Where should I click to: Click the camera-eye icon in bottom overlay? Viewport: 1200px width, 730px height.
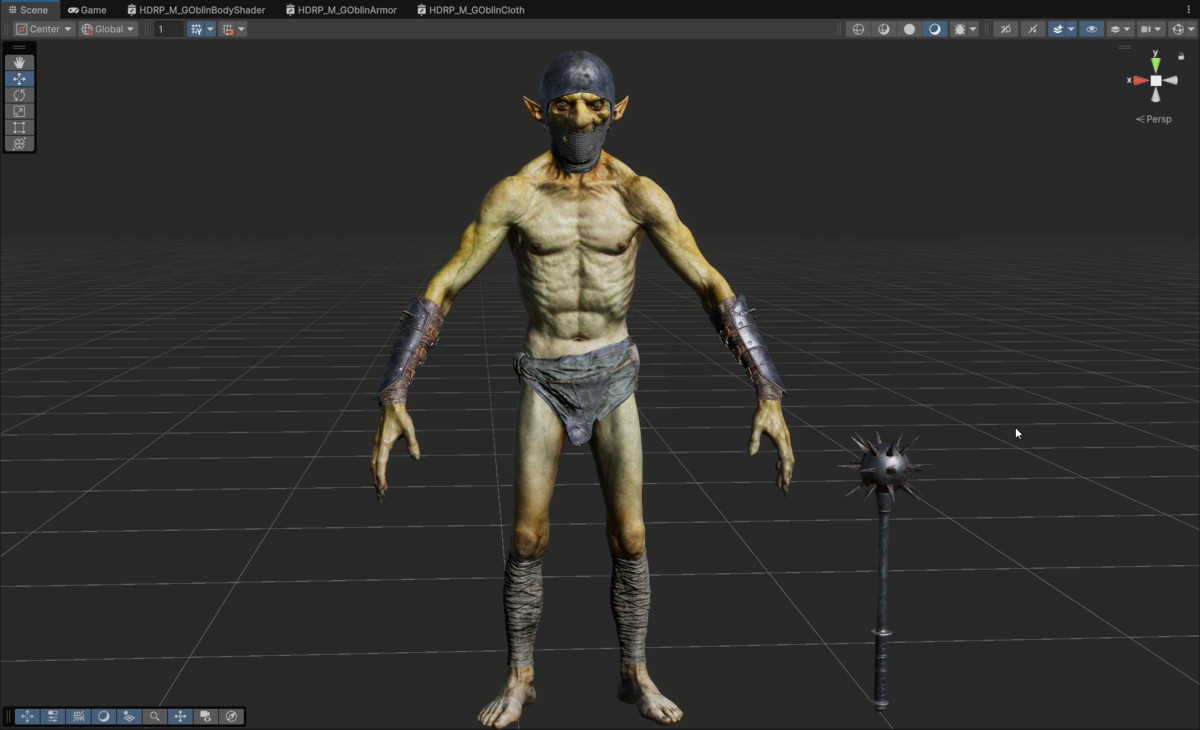coord(206,716)
